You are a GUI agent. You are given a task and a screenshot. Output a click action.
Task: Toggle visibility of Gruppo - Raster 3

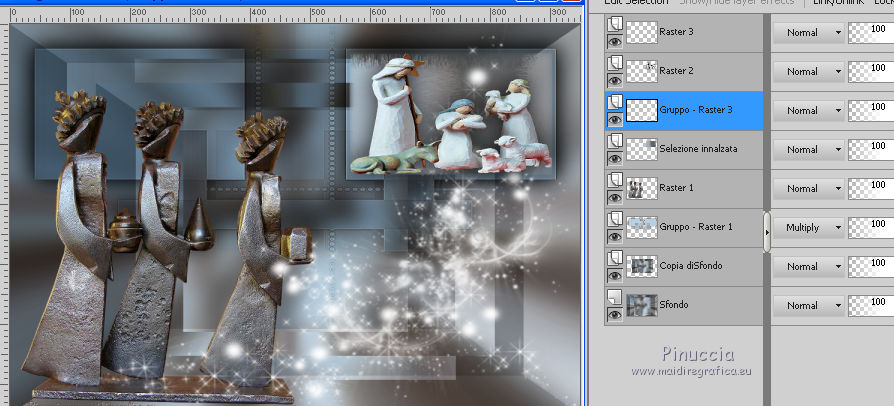(x=615, y=119)
